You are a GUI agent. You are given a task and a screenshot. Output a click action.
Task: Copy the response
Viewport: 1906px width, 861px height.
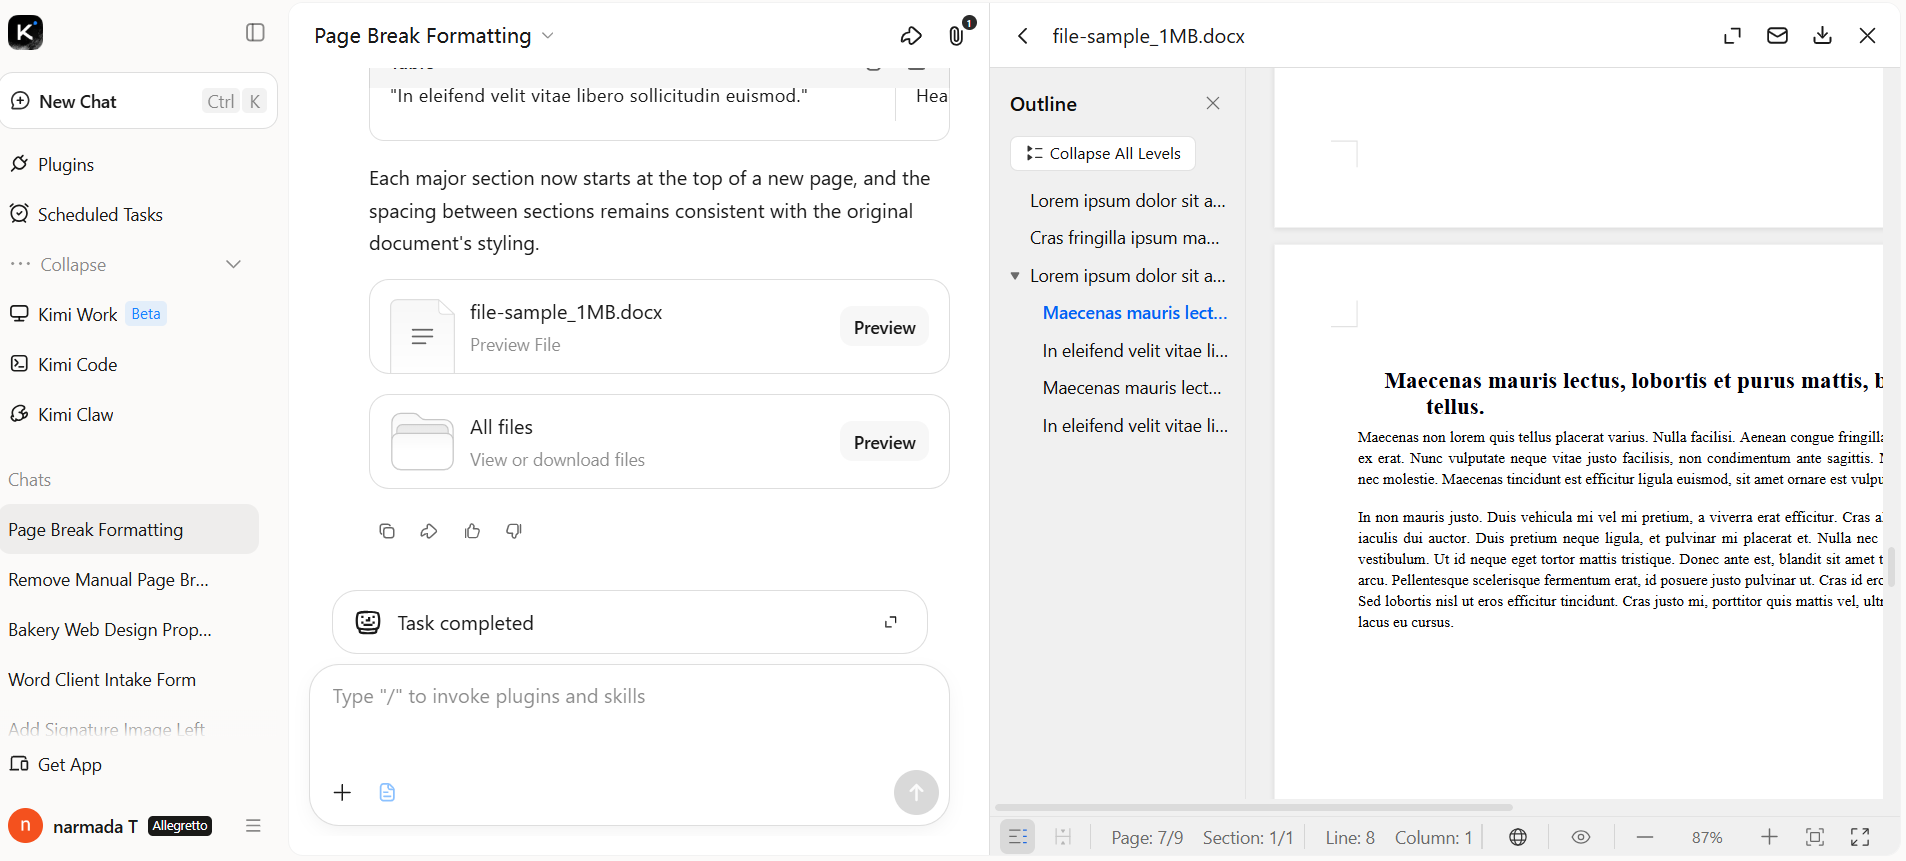tap(387, 531)
